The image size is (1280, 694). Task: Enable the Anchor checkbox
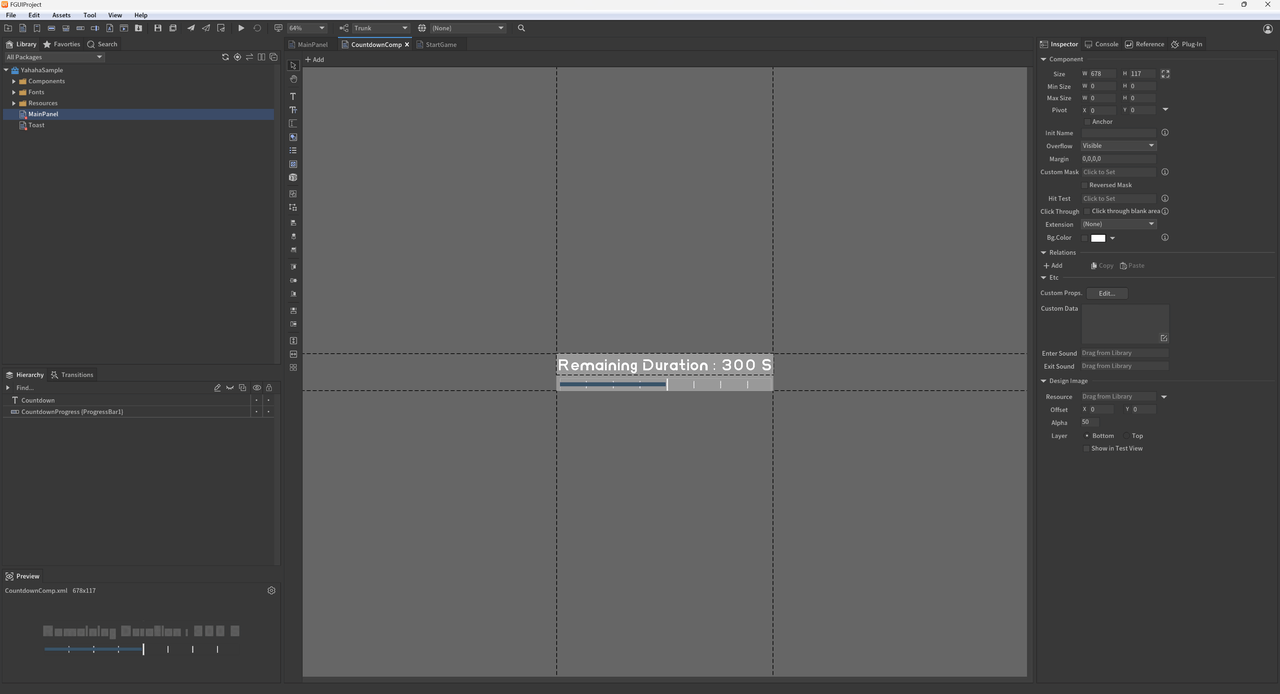(1087, 122)
